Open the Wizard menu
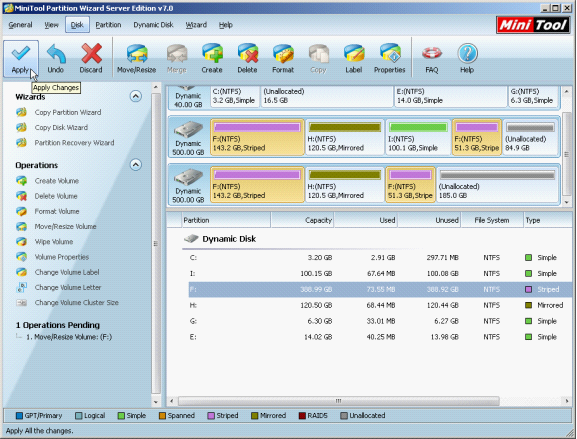Image resolution: width=577 pixels, height=439 pixels. (x=196, y=25)
